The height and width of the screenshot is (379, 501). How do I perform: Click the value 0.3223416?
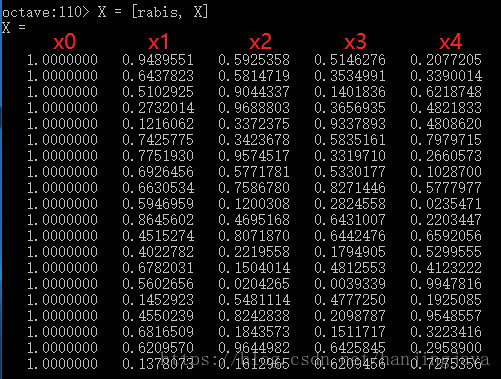coord(446,332)
